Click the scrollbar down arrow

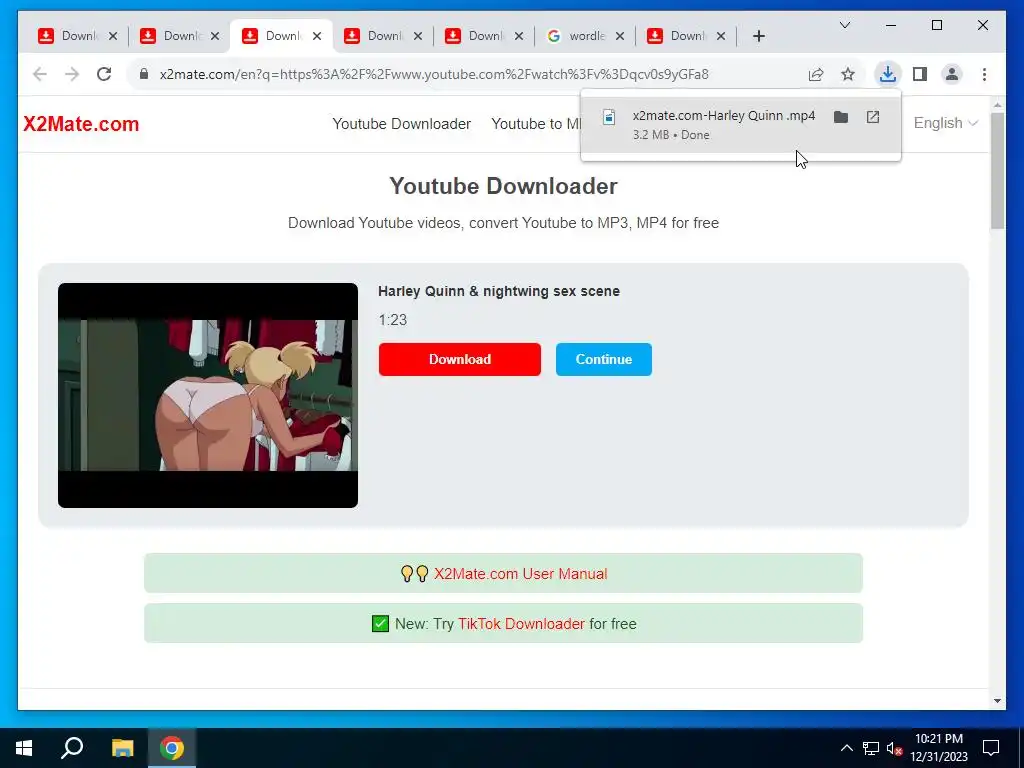tap(997, 701)
